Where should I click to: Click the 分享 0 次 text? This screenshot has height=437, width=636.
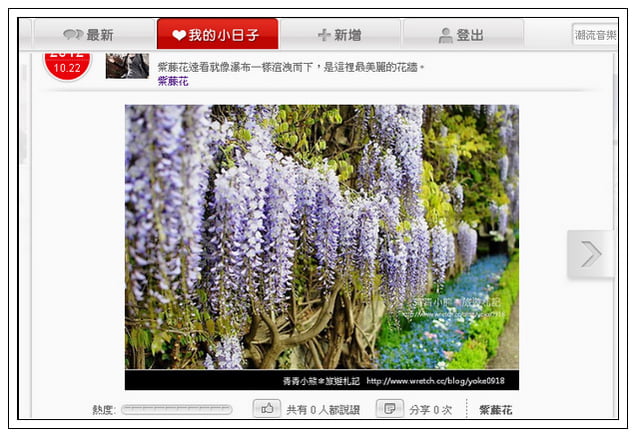430,410
